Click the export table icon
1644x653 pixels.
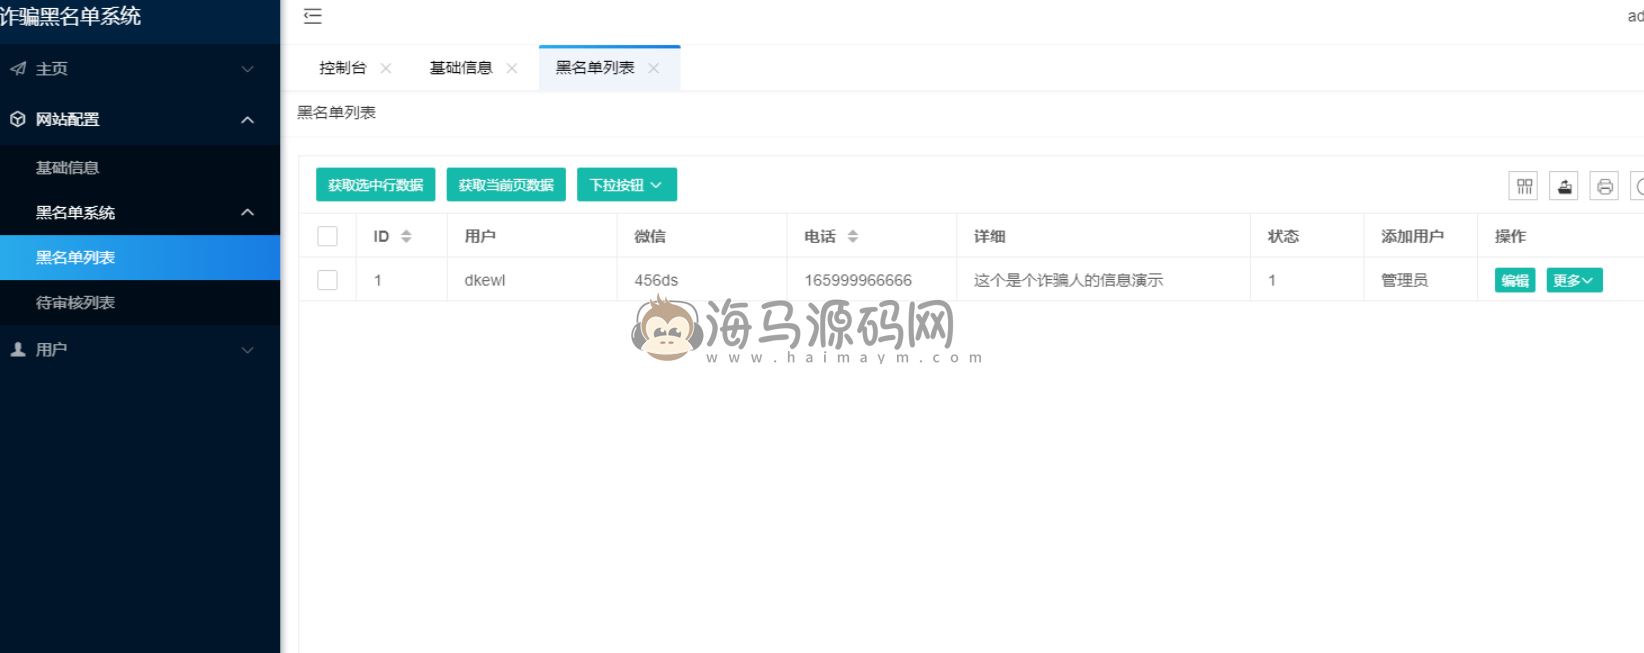[x=1564, y=186]
